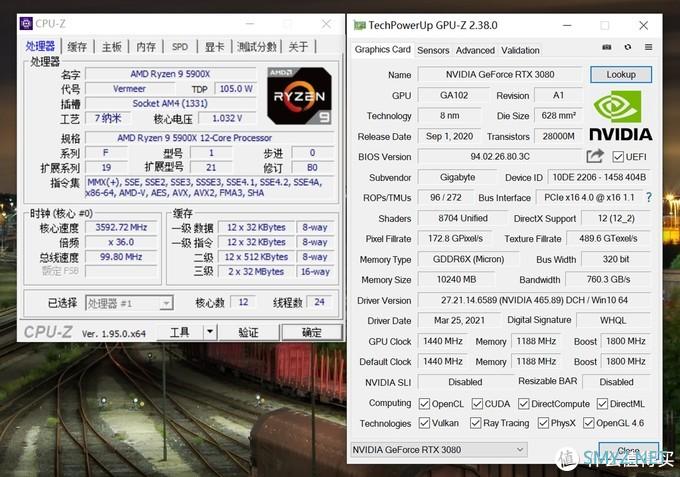This screenshot has width=680, height=477.
Task: Switch to the 缓存 tab in CPU-Z
Action: 77,47
